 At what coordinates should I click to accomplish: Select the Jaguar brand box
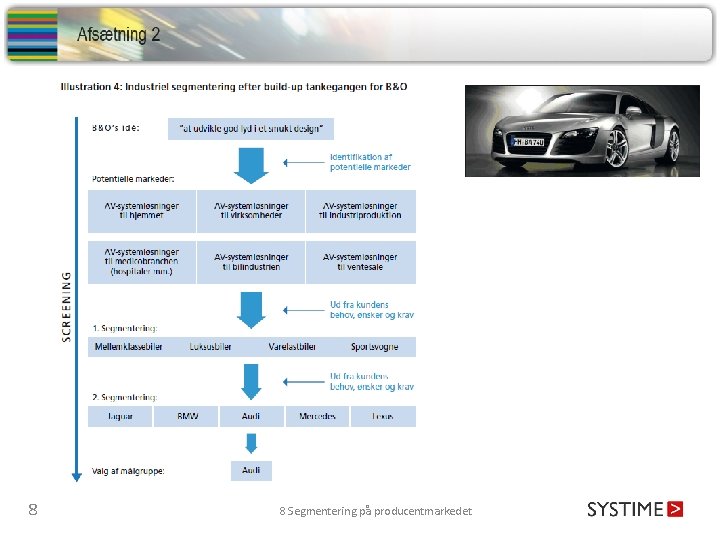tap(120, 416)
